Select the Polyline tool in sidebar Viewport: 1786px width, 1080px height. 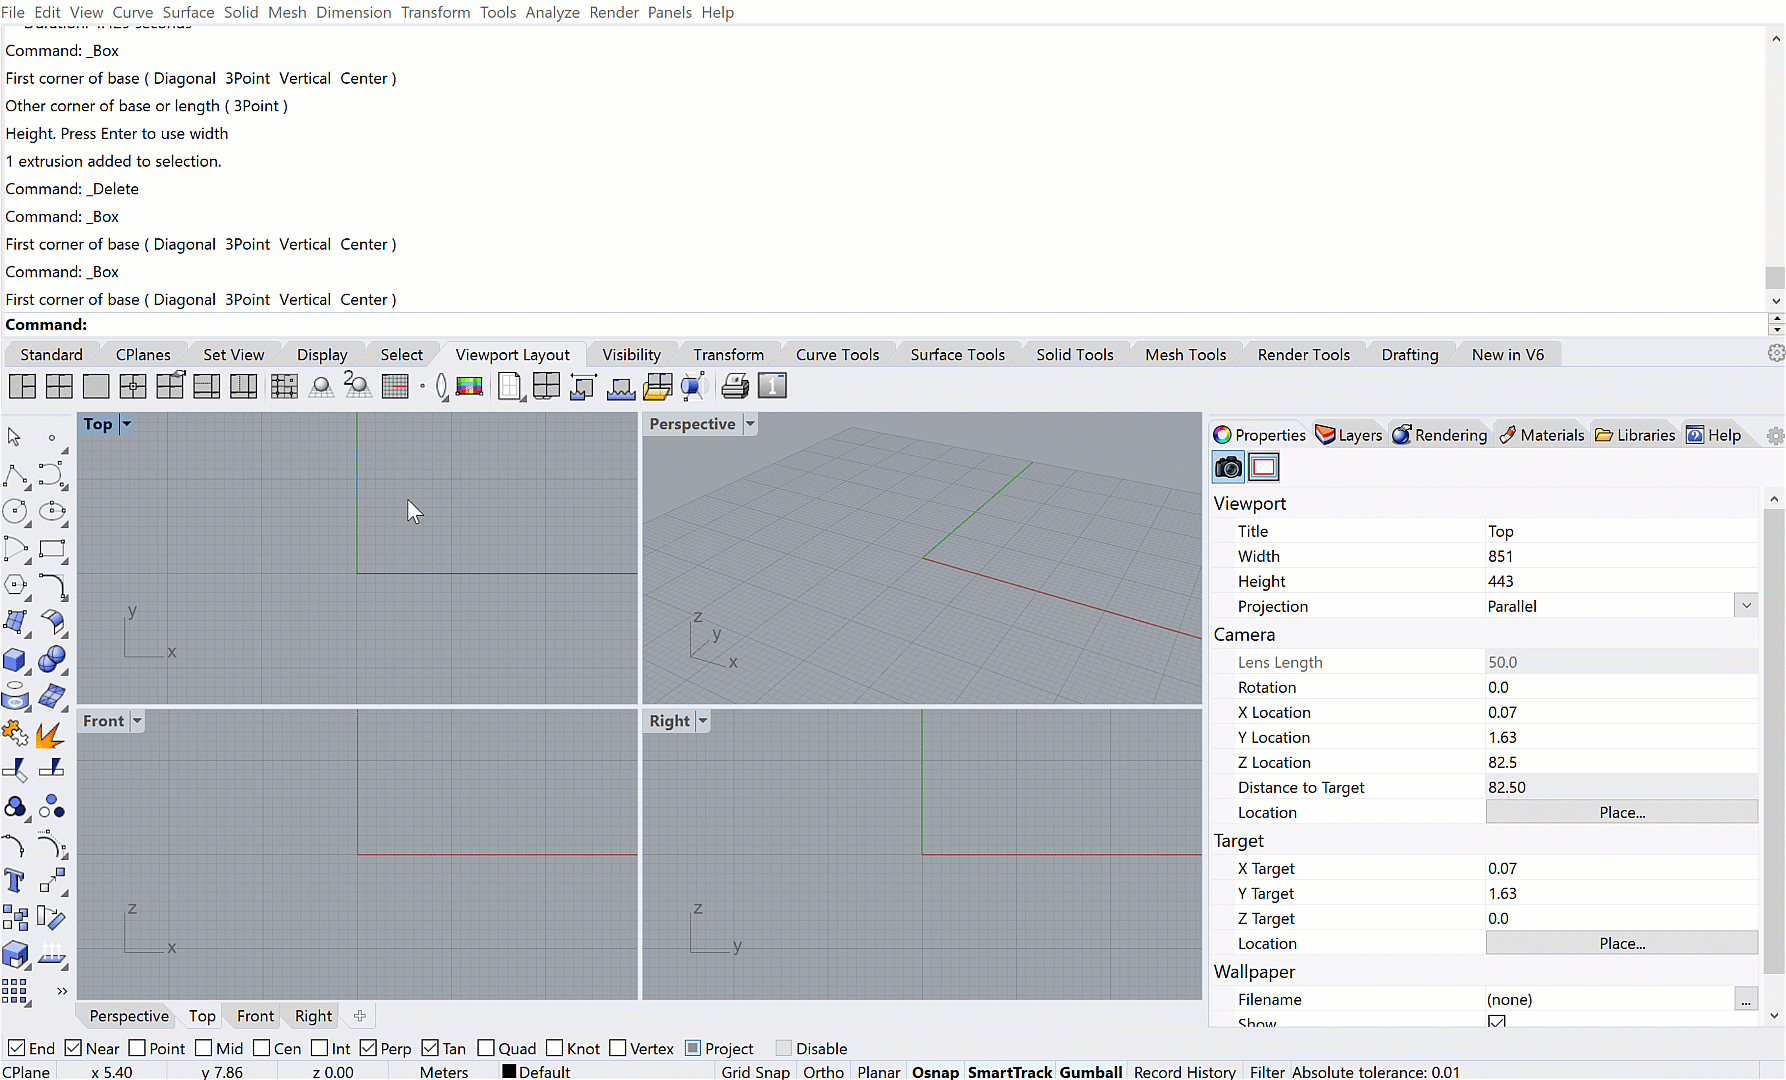pyautogui.click(x=16, y=475)
